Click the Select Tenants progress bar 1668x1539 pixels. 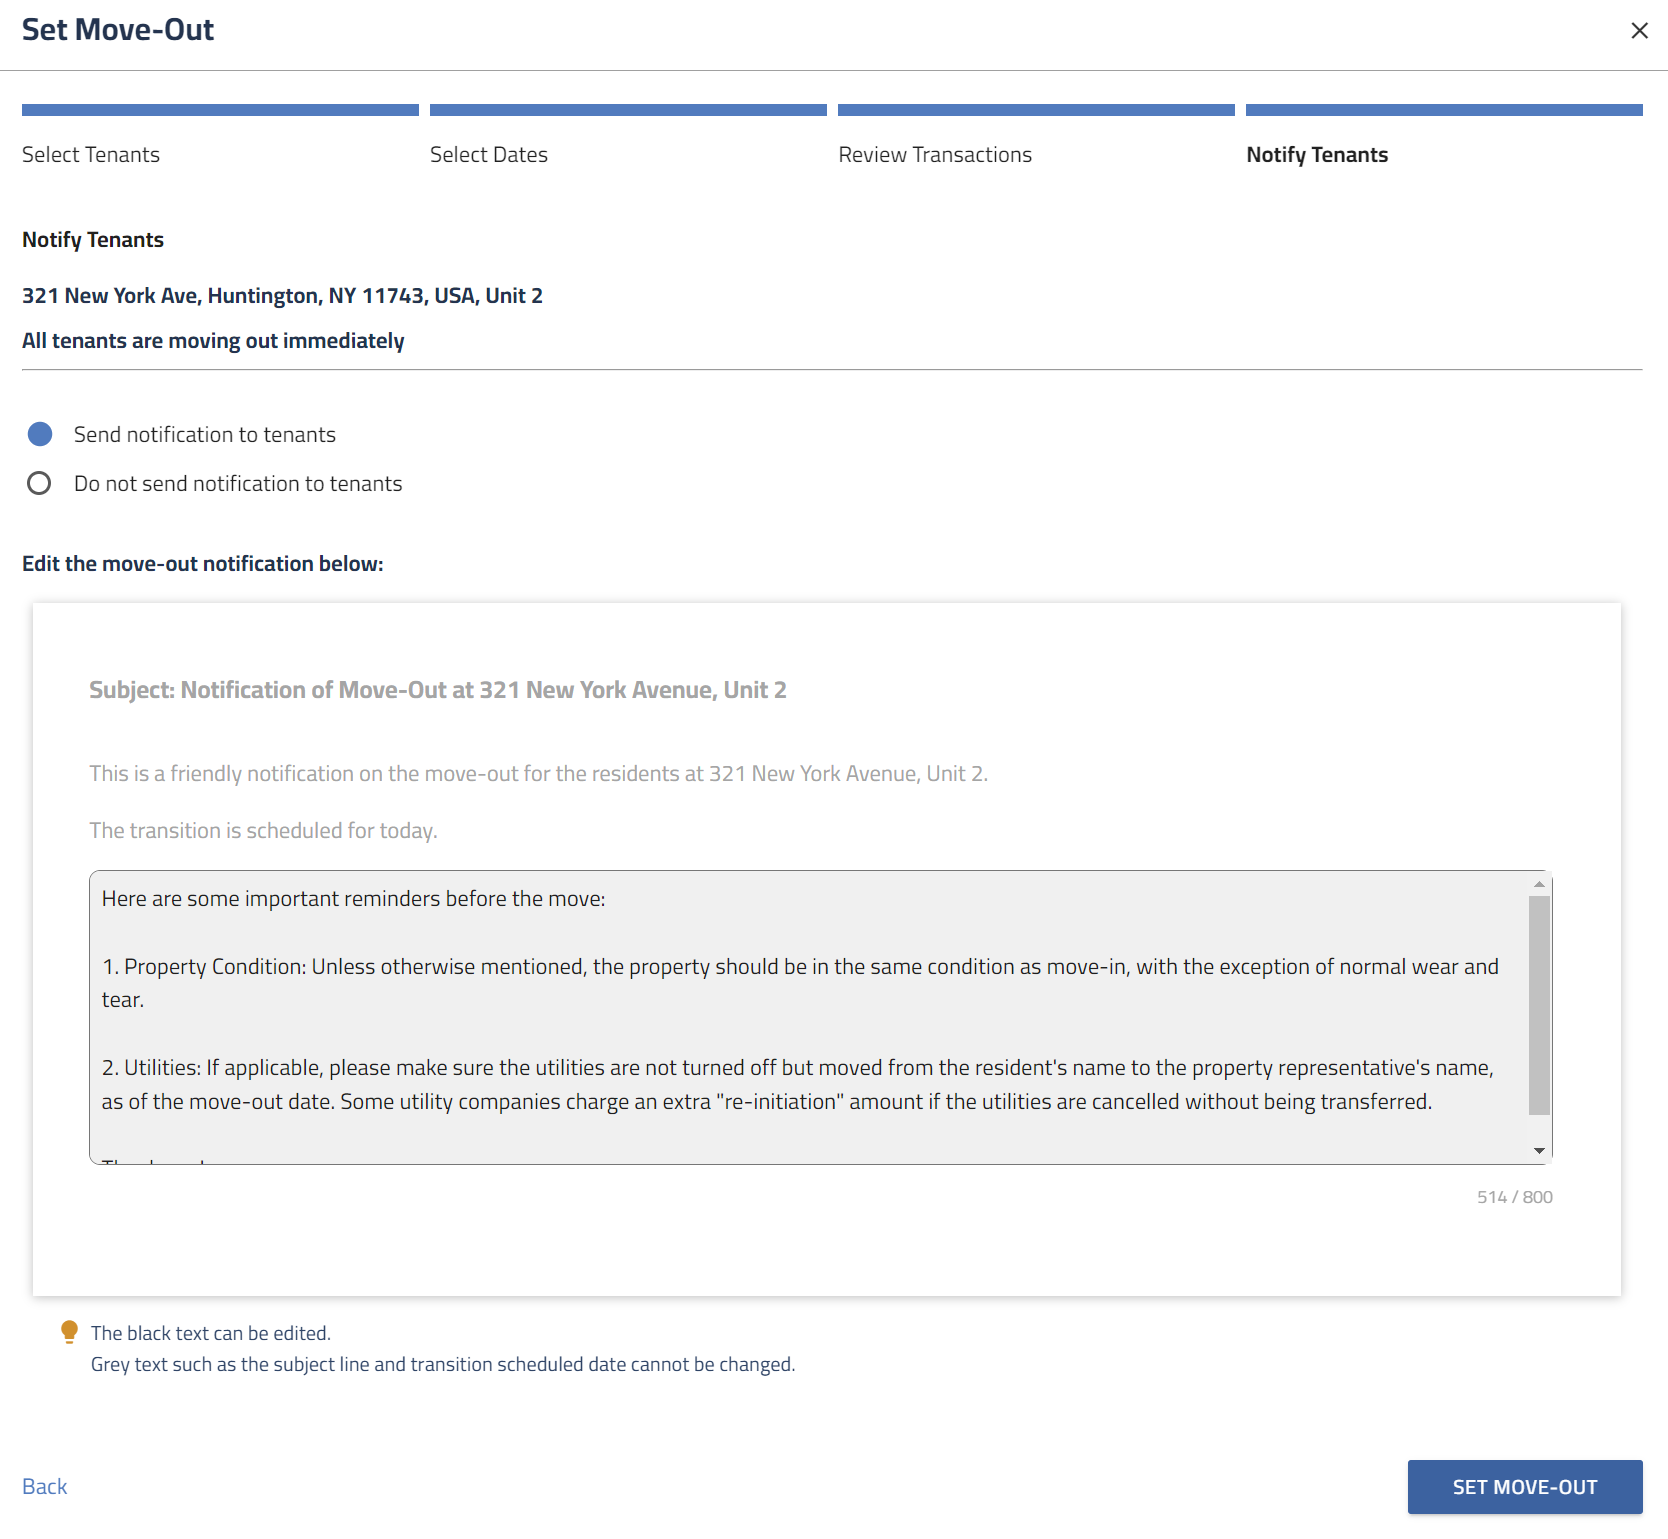220,110
